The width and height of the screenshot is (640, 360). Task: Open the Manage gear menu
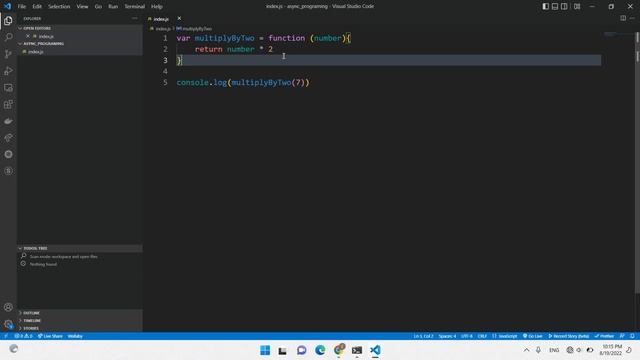pyautogui.click(x=8, y=324)
